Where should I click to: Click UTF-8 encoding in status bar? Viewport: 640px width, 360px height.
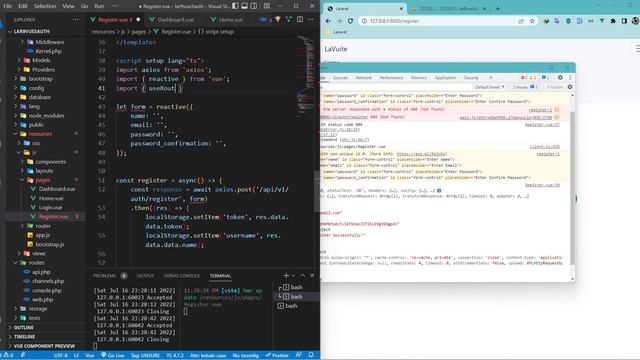[60, 356]
